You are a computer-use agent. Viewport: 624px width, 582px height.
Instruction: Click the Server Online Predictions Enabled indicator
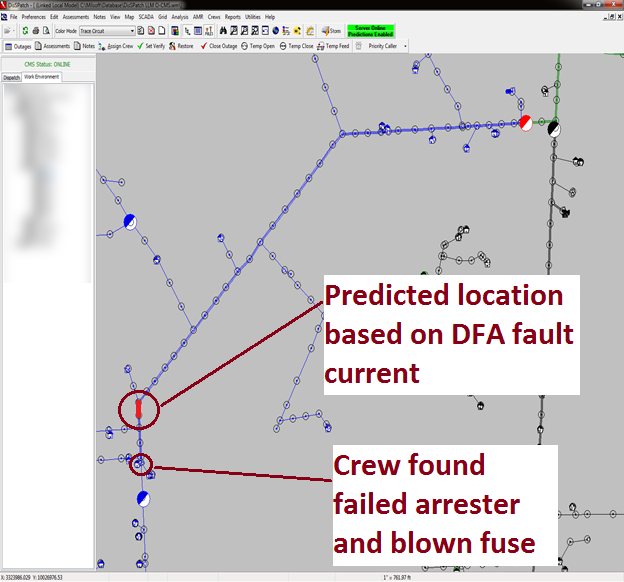[370, 31]
